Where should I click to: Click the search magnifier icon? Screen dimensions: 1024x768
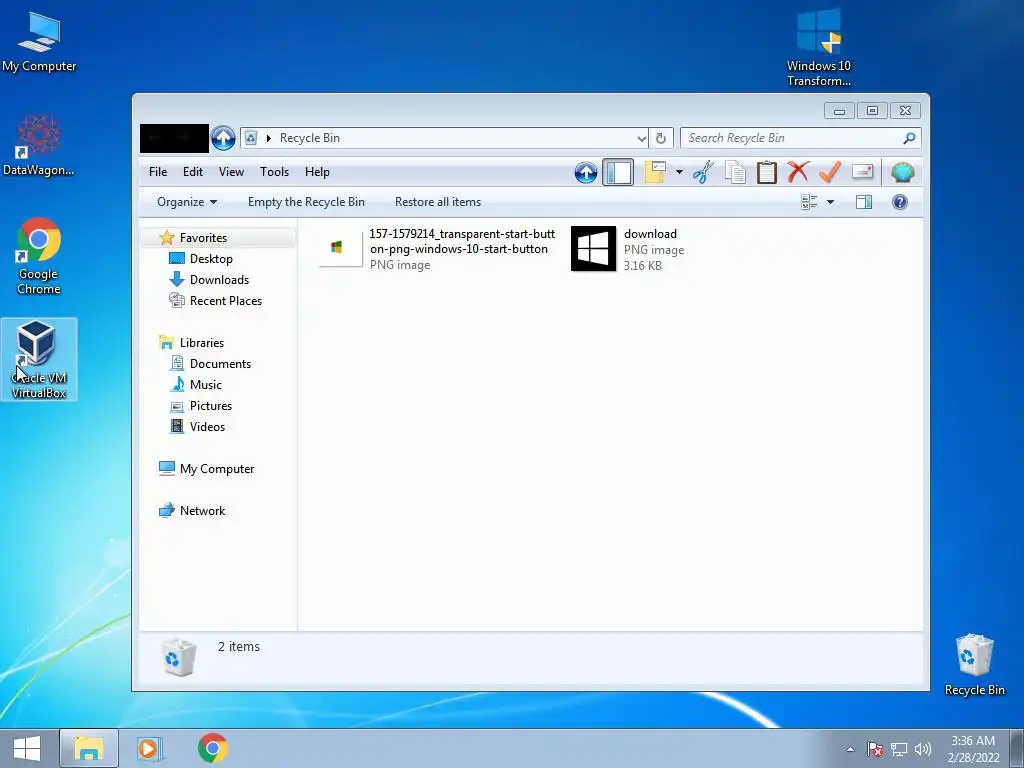909,138
